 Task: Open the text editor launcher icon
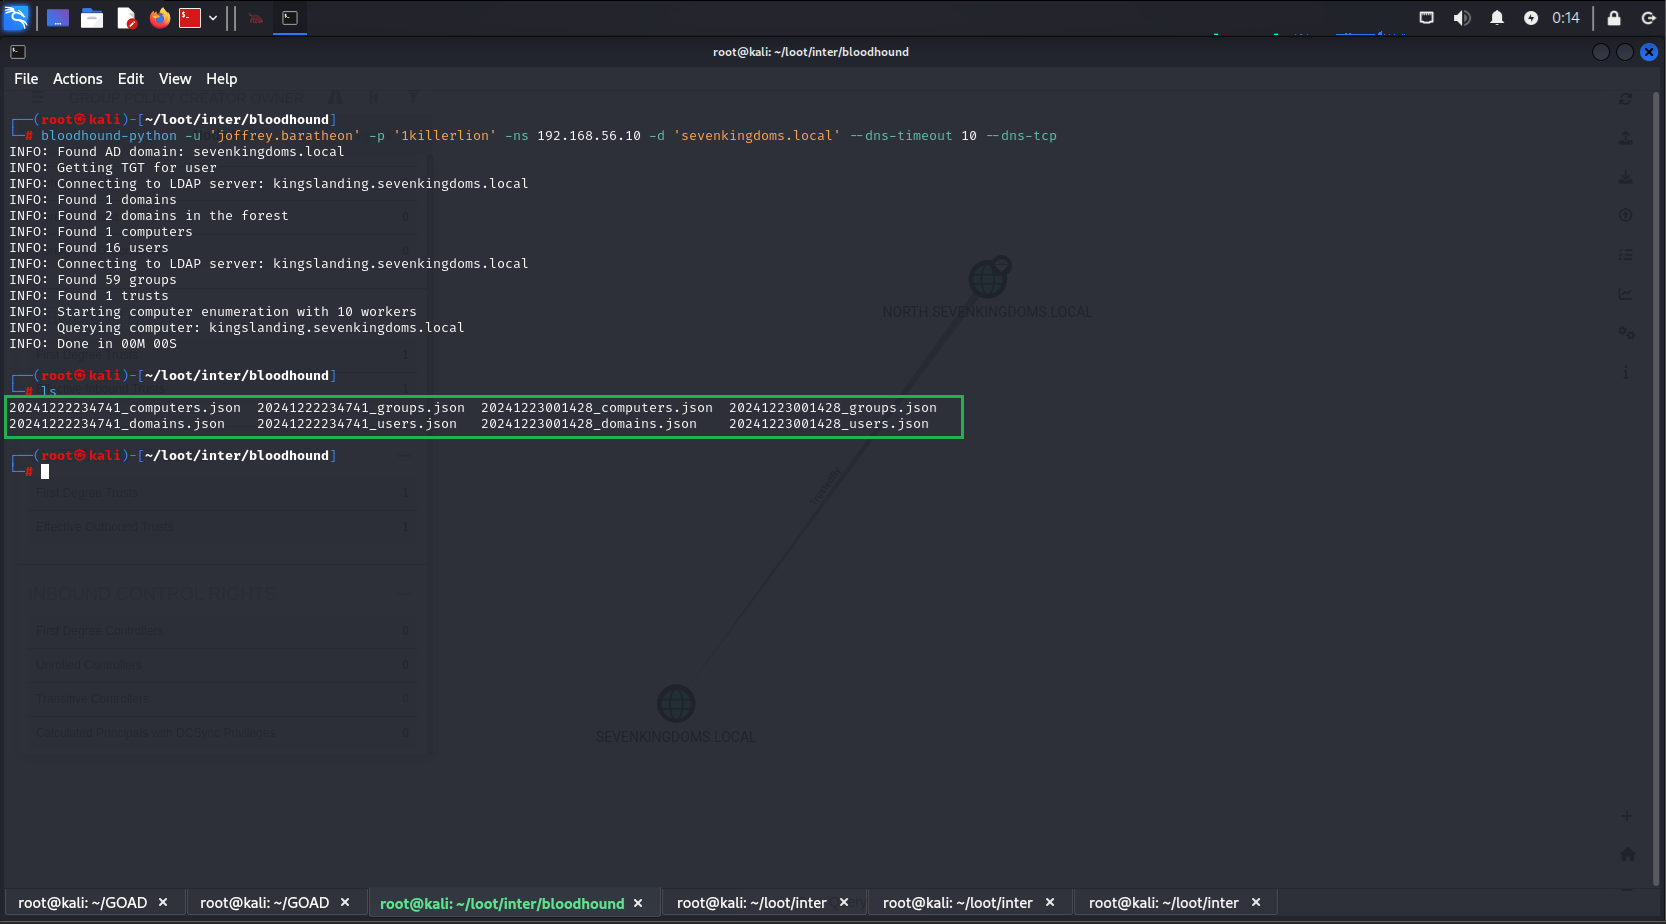tap(126, 18)
